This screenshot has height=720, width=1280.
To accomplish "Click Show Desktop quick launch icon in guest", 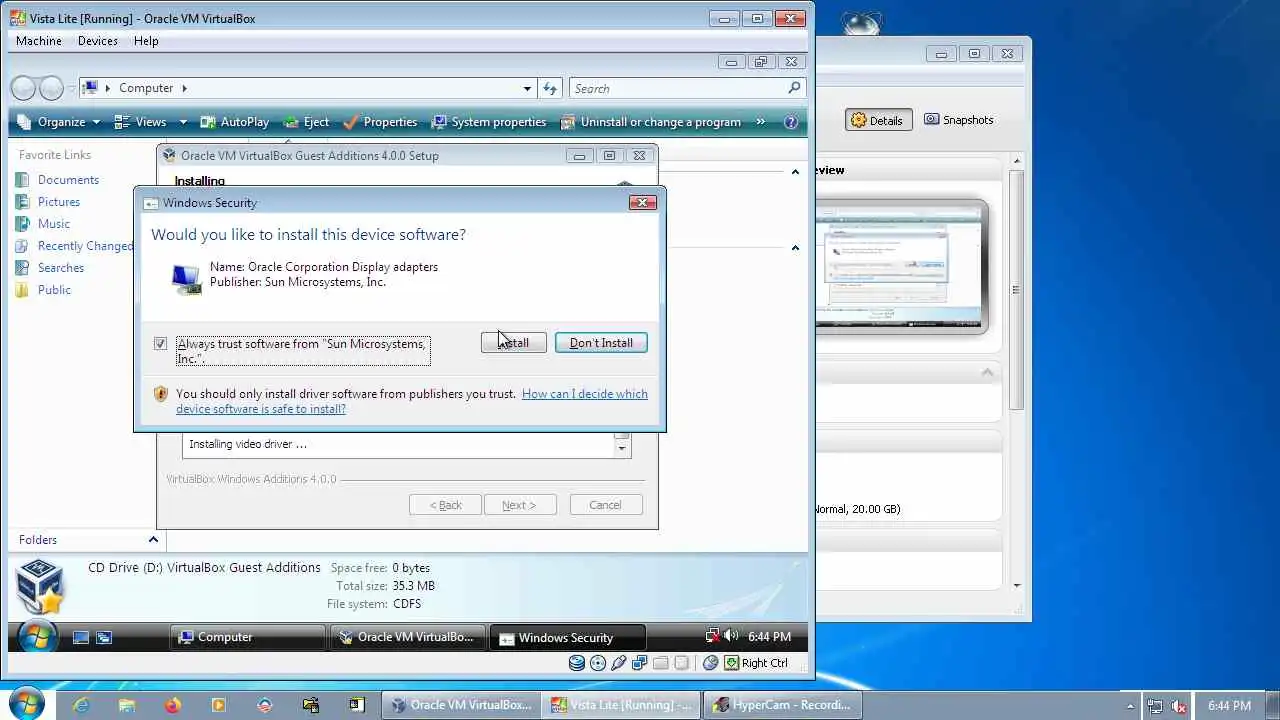I will (x=81, y=637).
